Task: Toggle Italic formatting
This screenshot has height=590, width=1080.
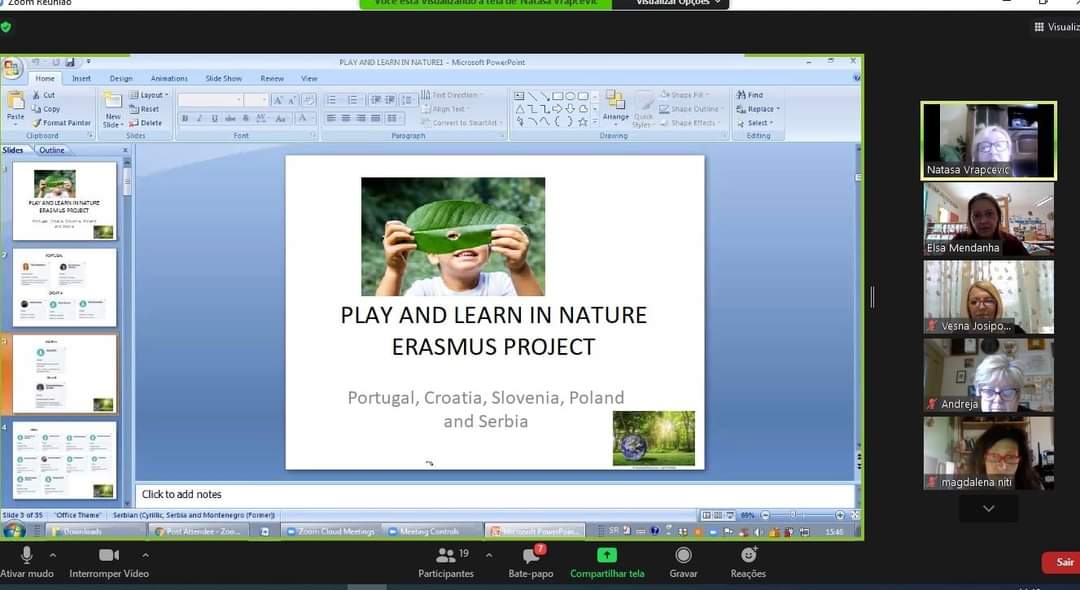Action: (x=200, y=118)
